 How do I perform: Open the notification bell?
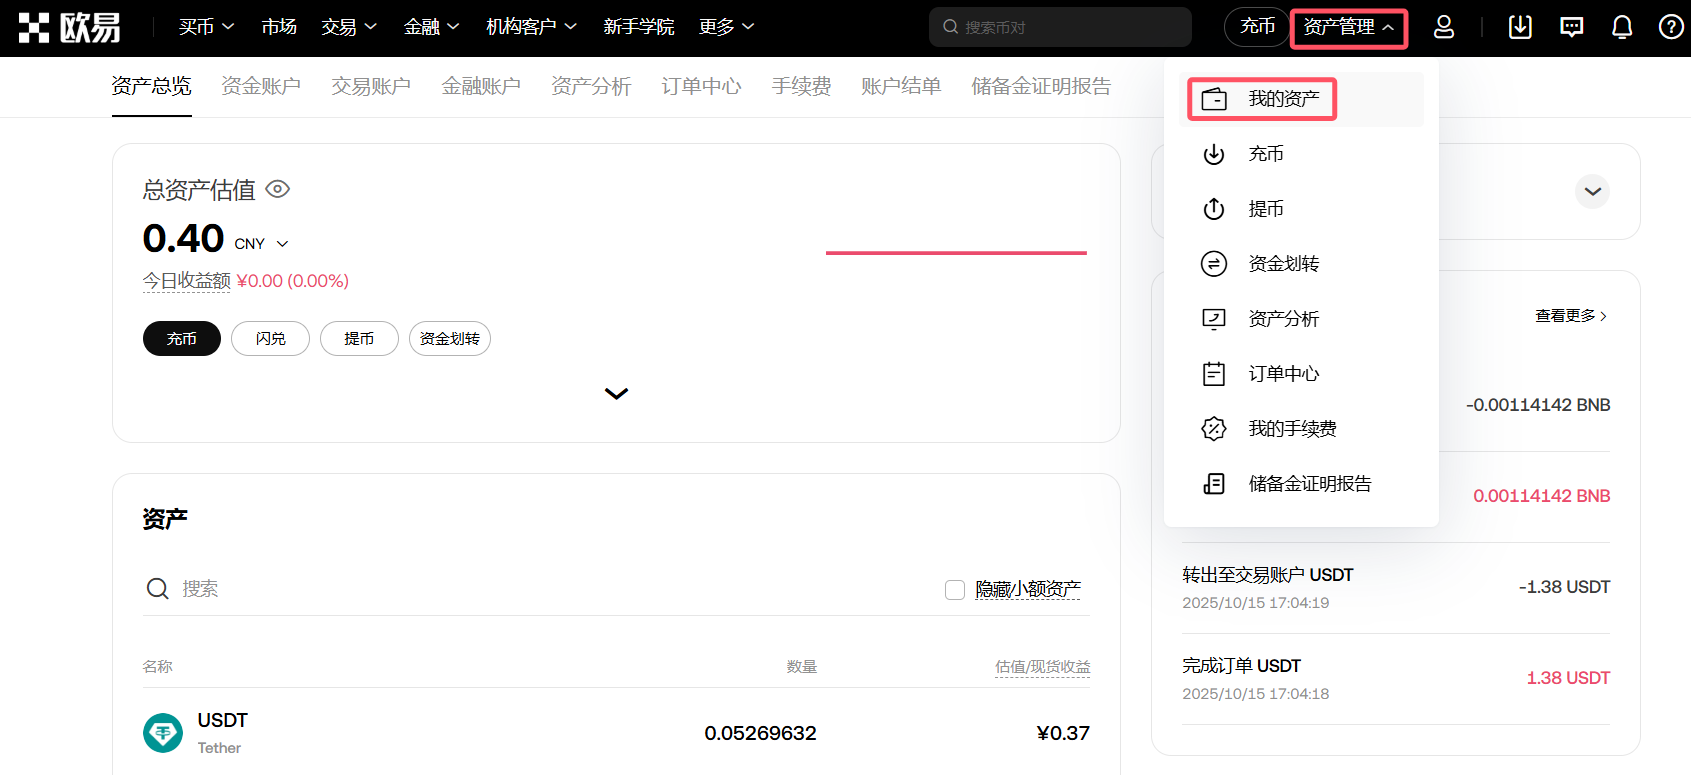pos(1622,27)
